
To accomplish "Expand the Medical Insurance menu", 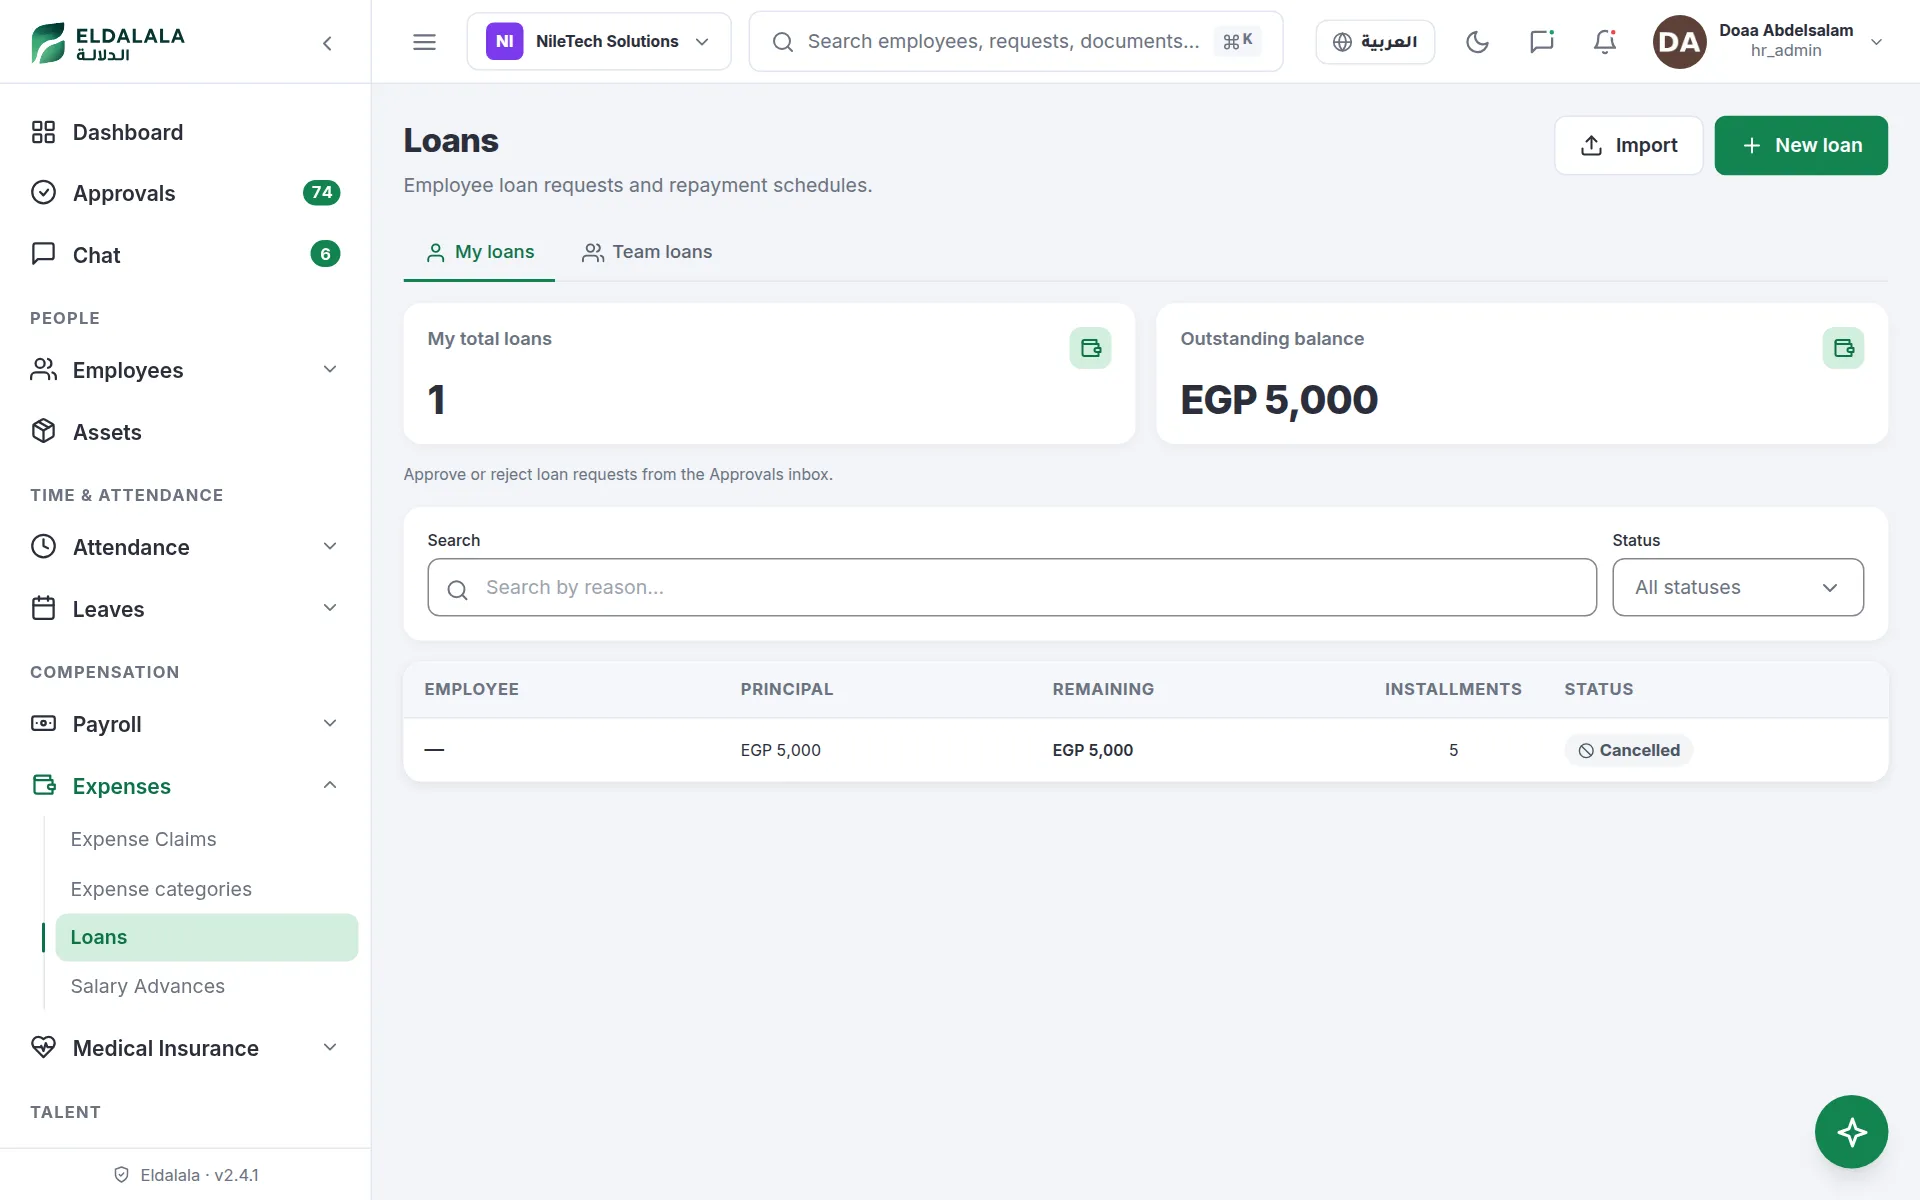I will [185, 1048].
